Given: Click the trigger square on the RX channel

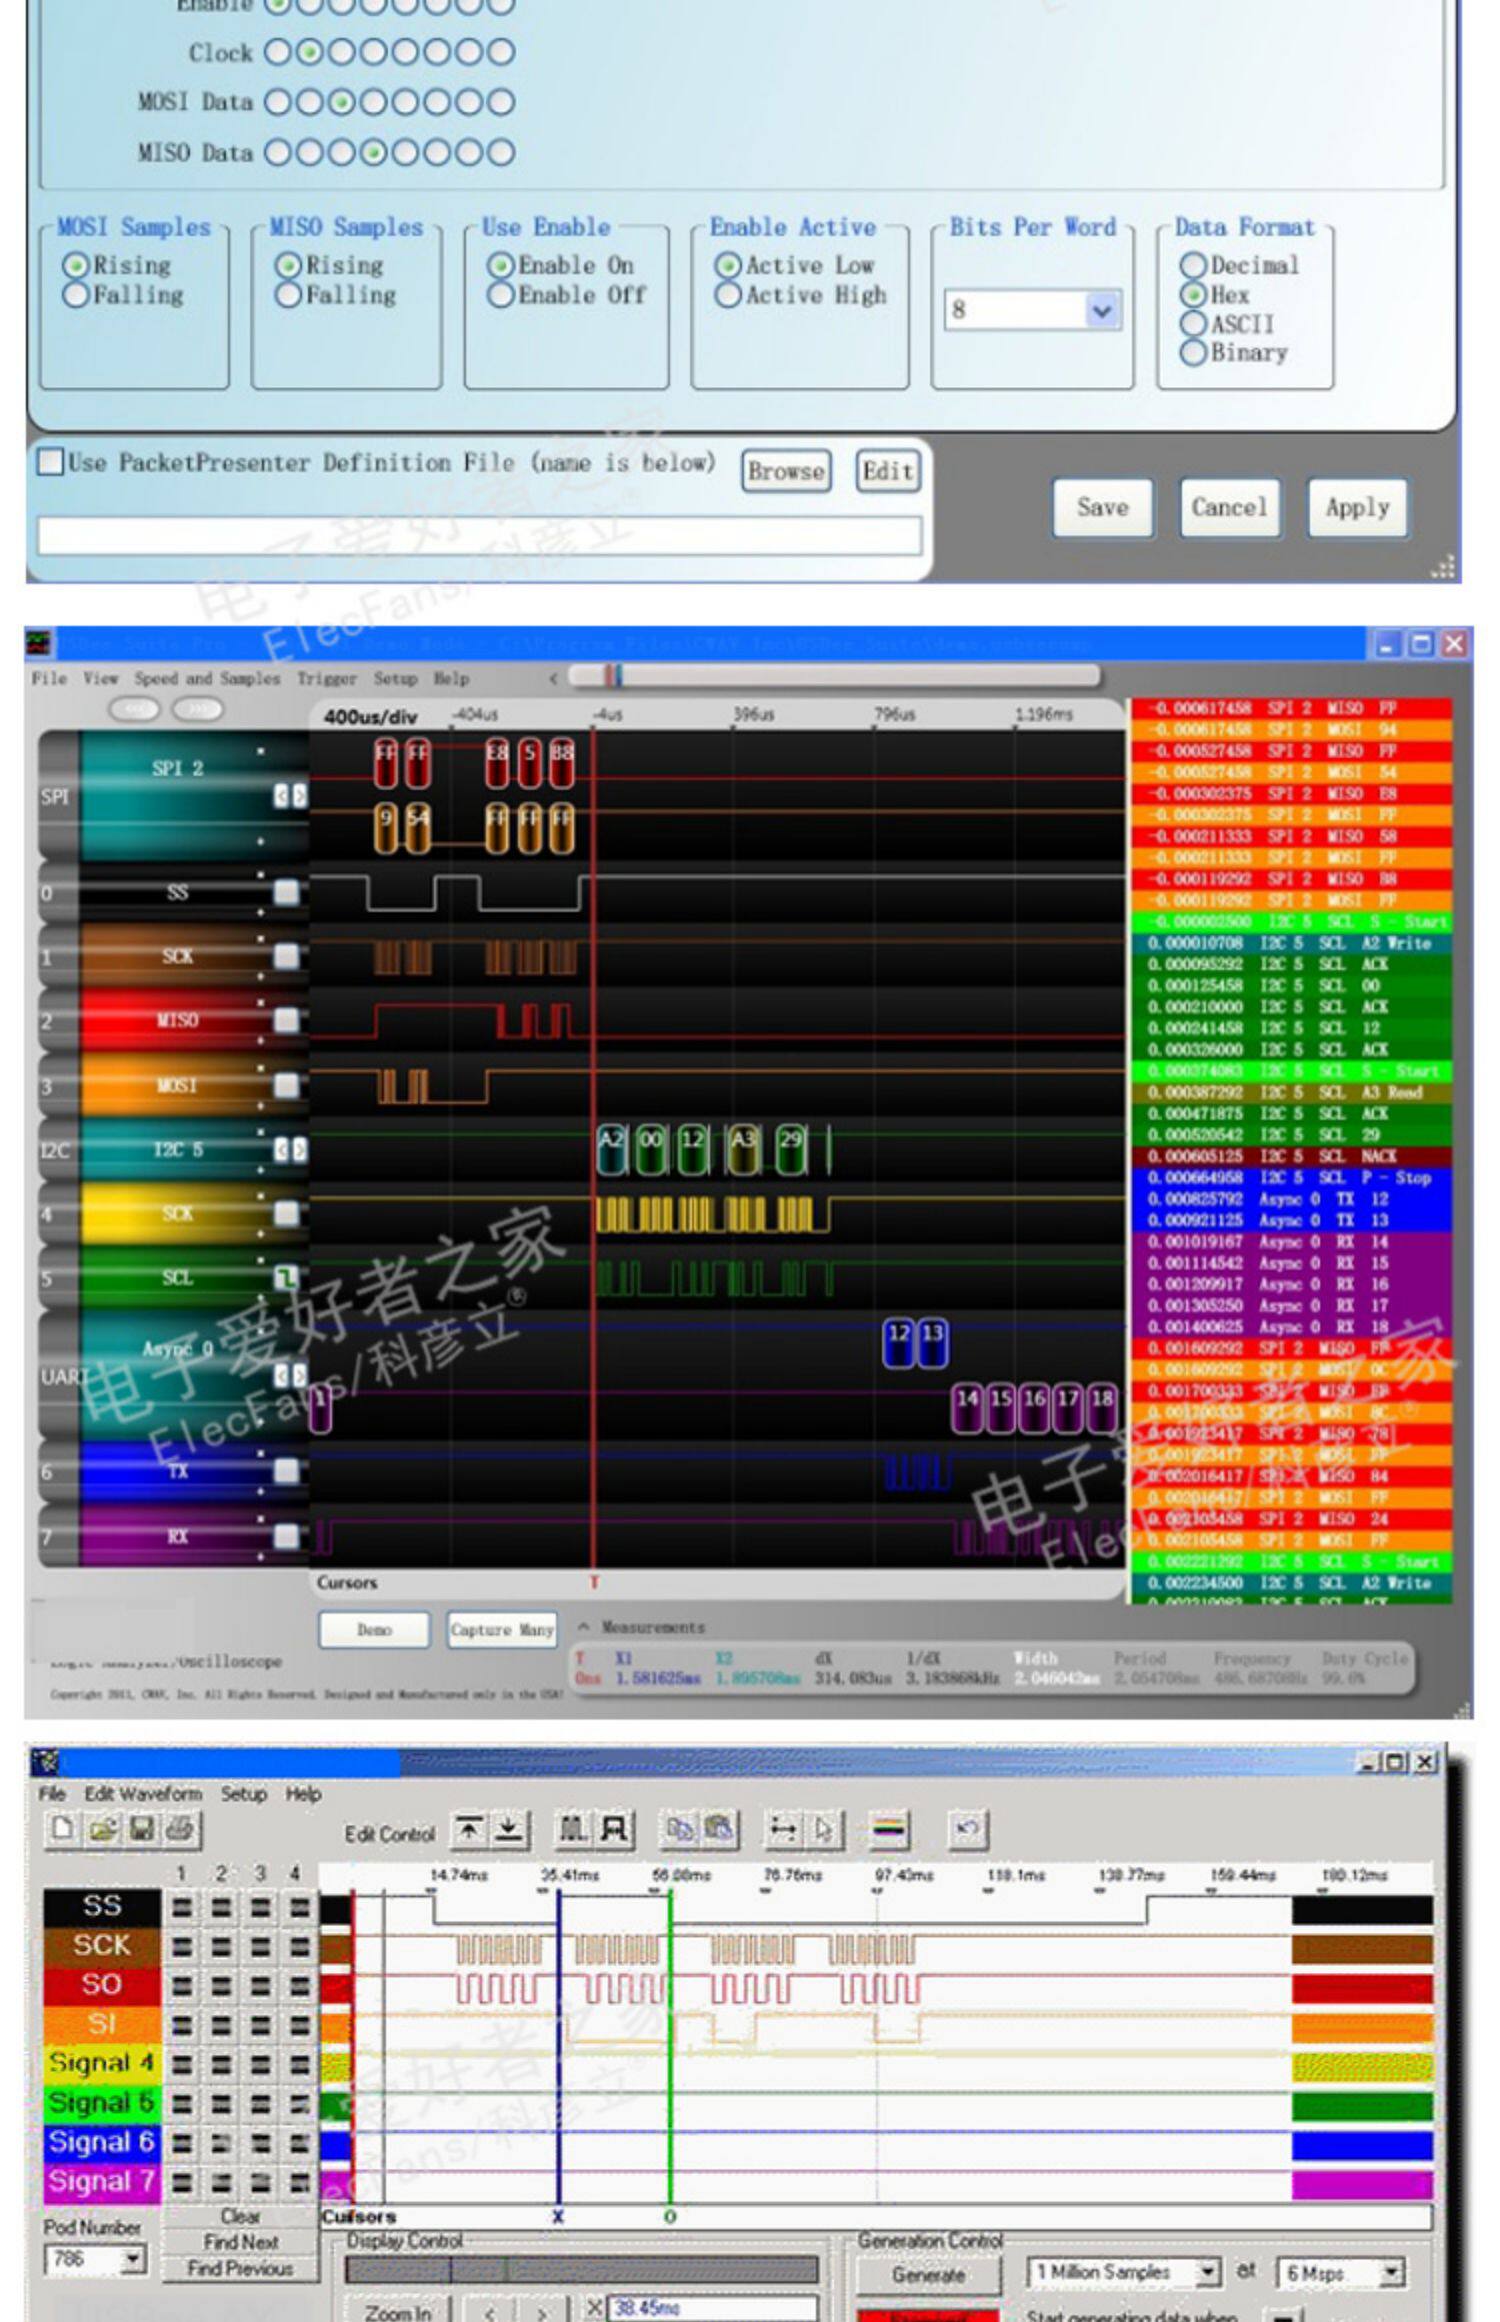Looking at the screenshot, I should pos(286,1535).
